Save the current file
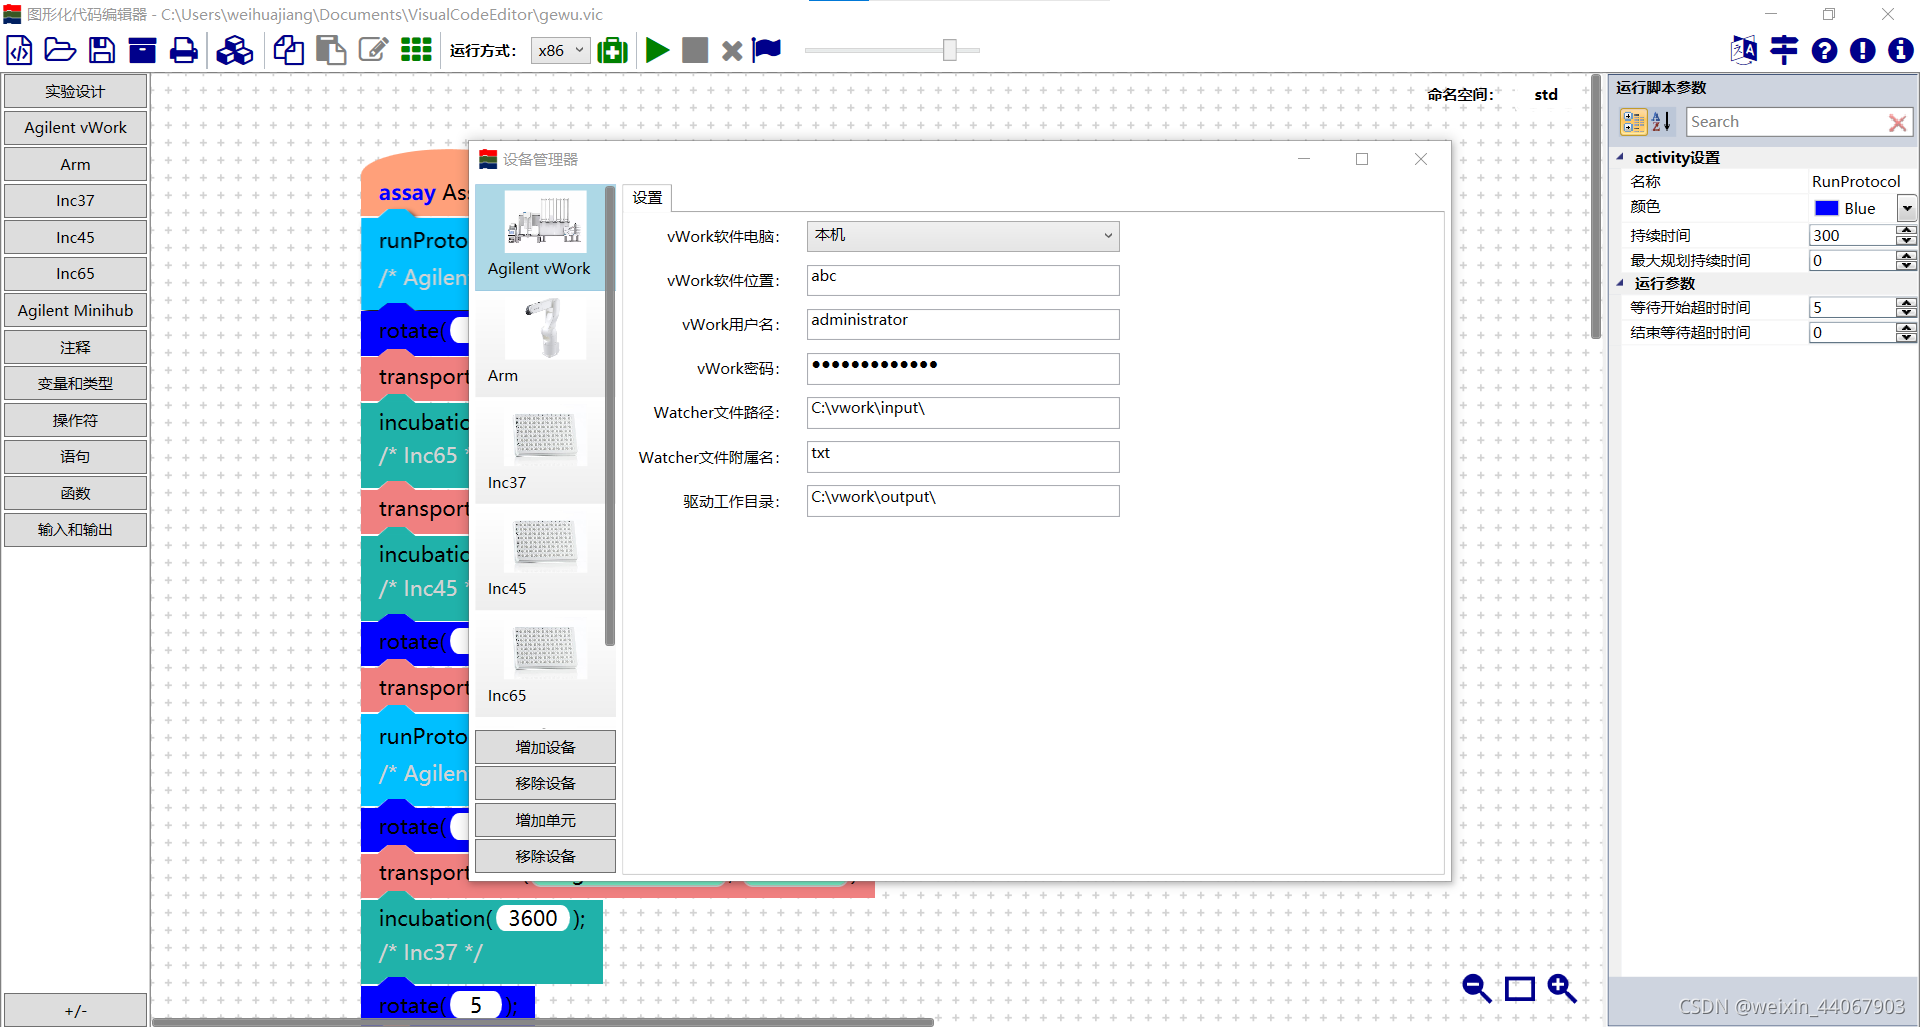The image size is (1920, 1027). click(102, 50)
